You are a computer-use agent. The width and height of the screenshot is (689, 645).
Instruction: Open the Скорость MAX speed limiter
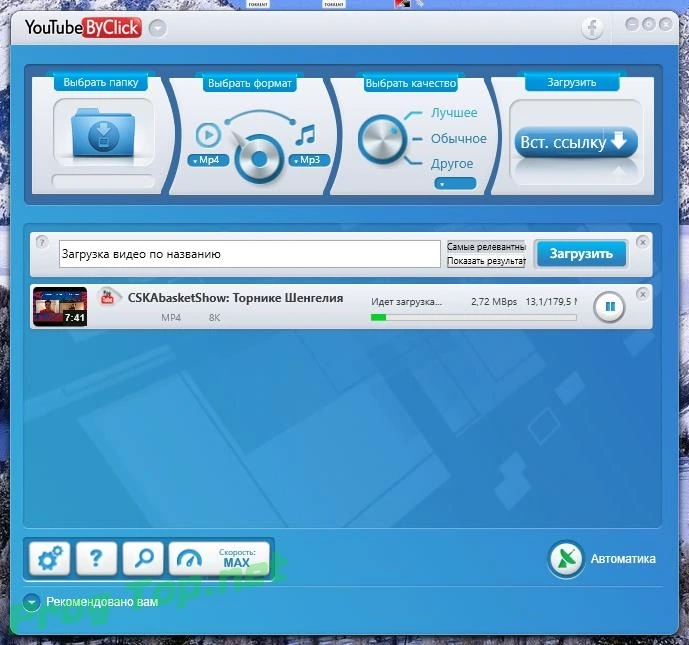(219, 558)
